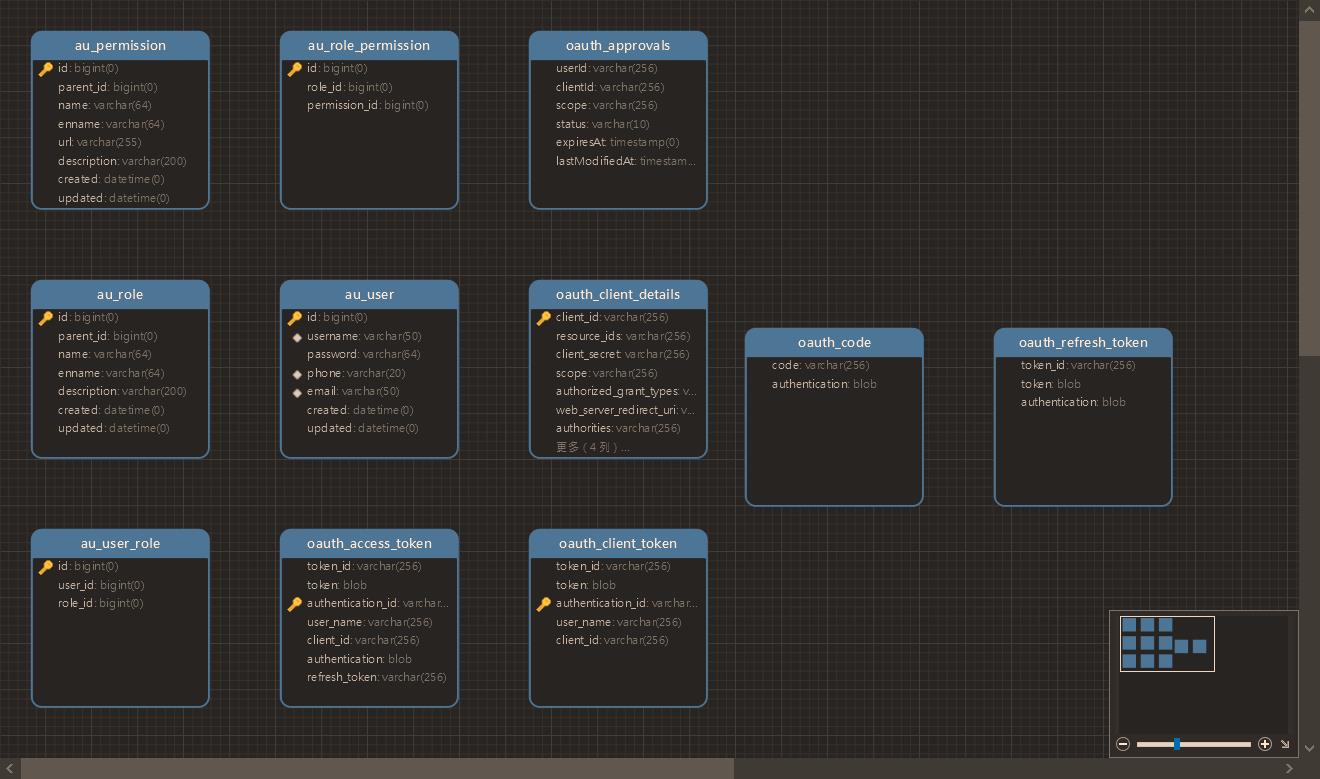Click the collapse arrow icon of the minimap

click(x=1285, y=744)
